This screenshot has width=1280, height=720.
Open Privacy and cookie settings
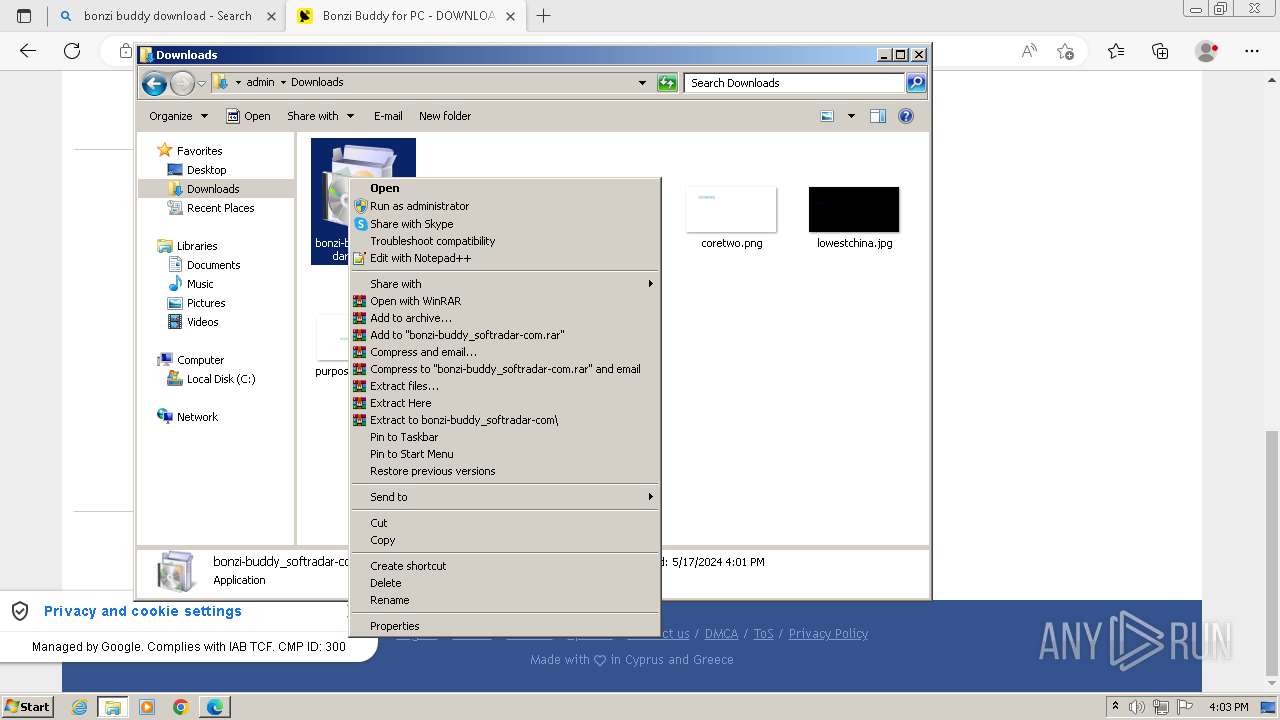[143, 611]
